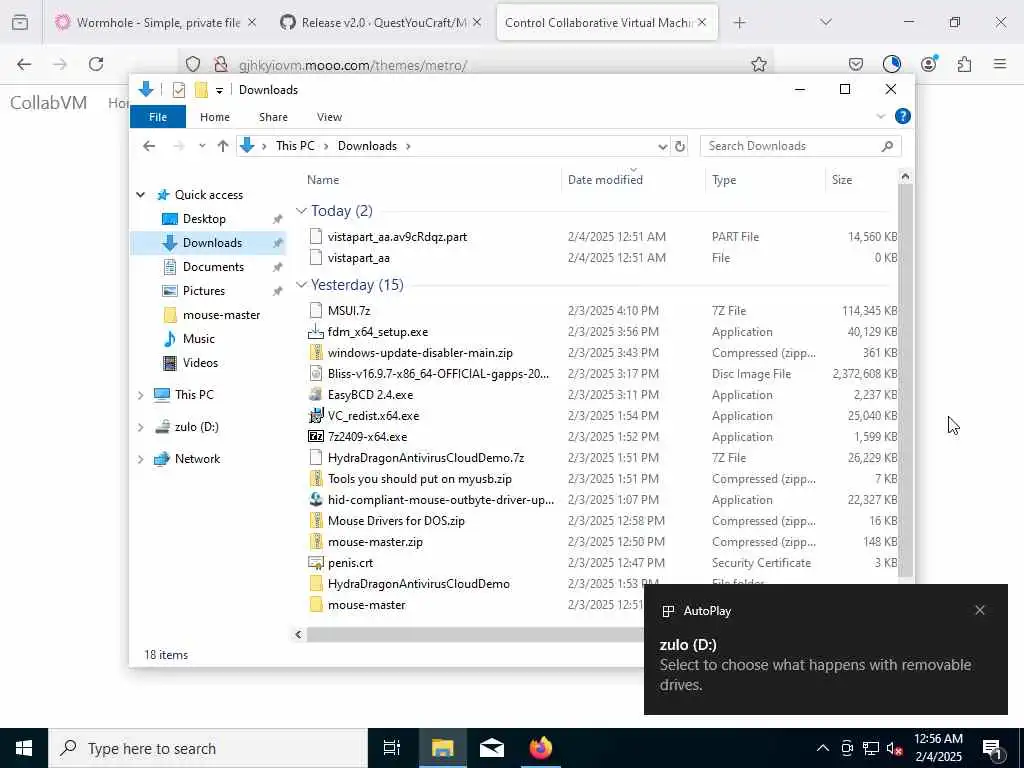The height and width of the screenshot is (768, 1024).
Task: Click New Folder icon in Explorer title bar
Action: [201, 89]
